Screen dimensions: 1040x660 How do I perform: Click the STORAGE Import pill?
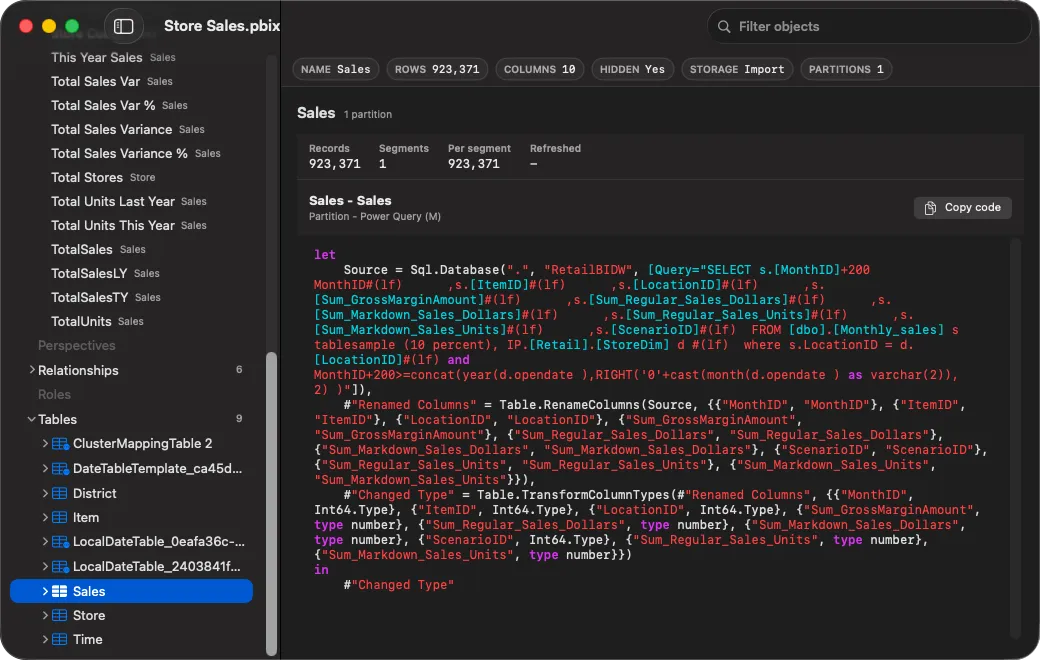point(737,69)
